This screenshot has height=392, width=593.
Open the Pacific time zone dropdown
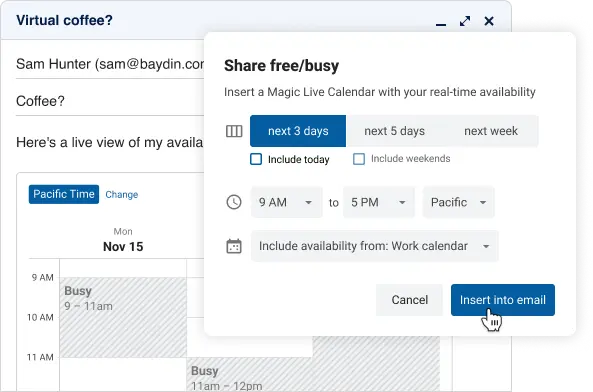pos(458,202)
